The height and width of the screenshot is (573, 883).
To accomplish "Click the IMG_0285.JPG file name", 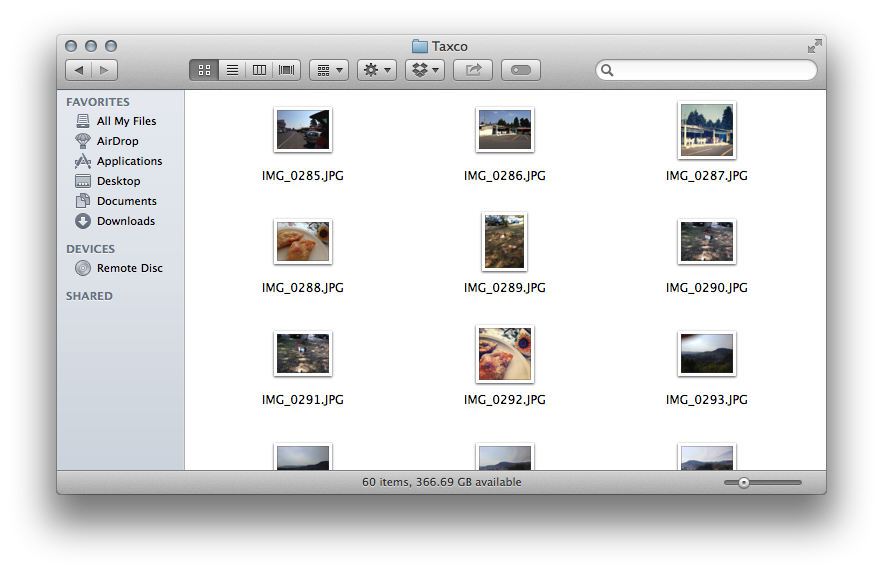I will pos(302,176).
